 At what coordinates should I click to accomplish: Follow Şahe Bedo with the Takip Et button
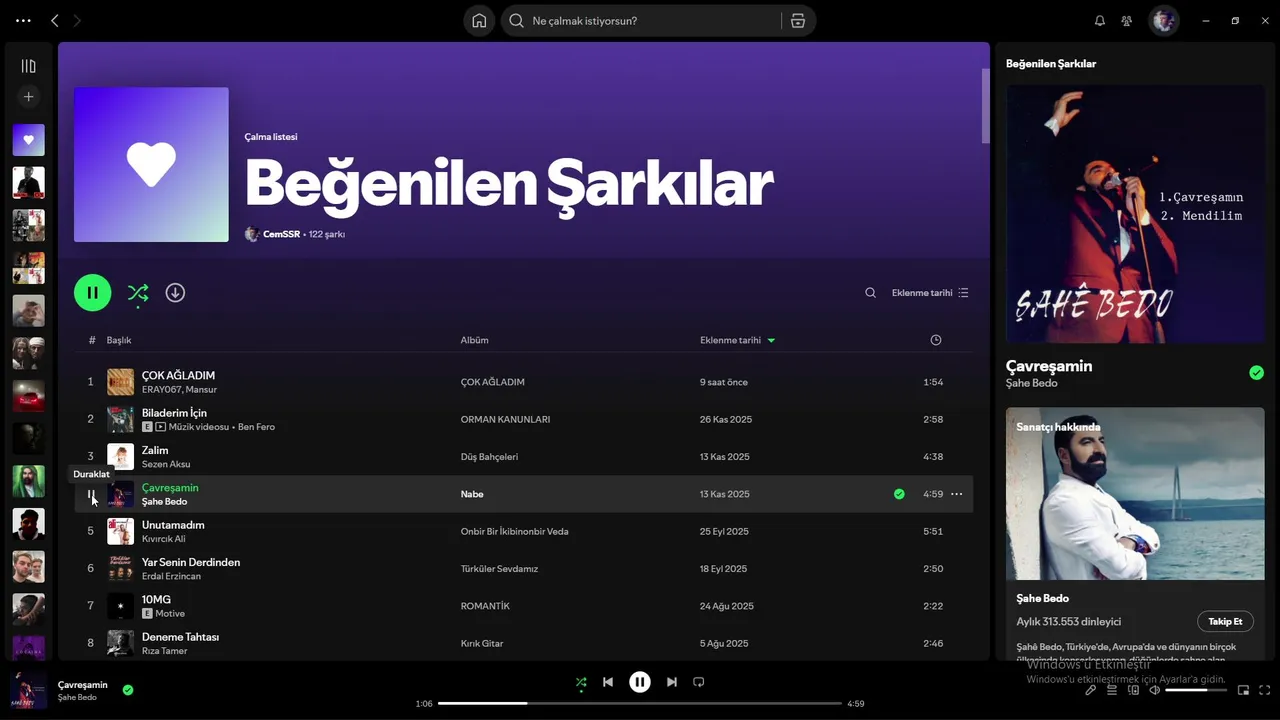(1225, 621)
